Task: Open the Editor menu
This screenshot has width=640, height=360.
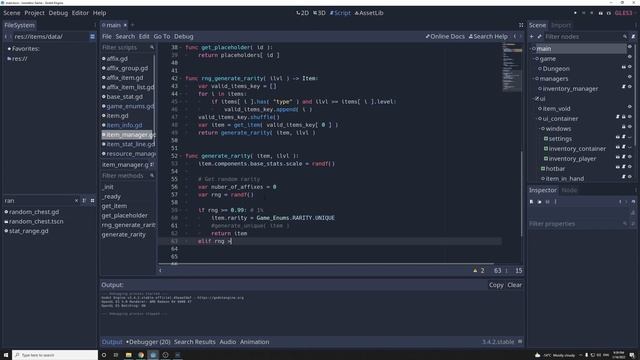Action: coord(80,13)
